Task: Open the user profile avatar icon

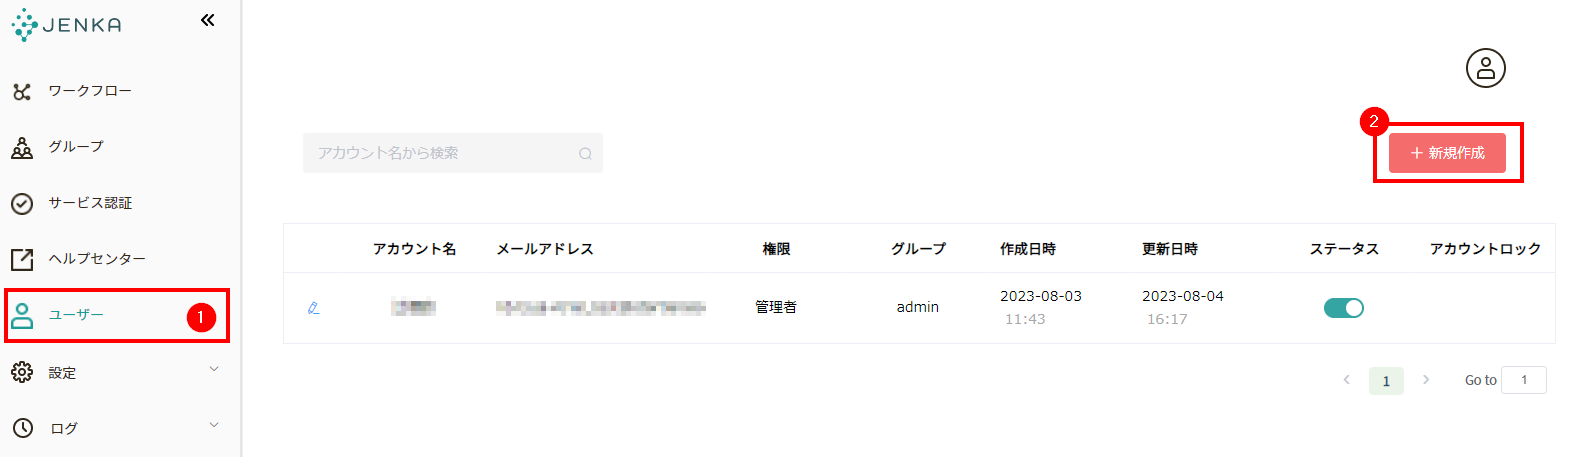Action: point(1485,68)
